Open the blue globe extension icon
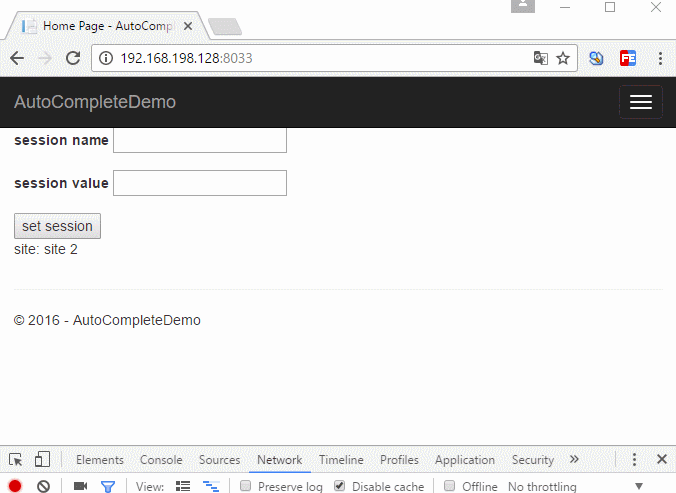676x493 pixels. click(x=596, y=58)
